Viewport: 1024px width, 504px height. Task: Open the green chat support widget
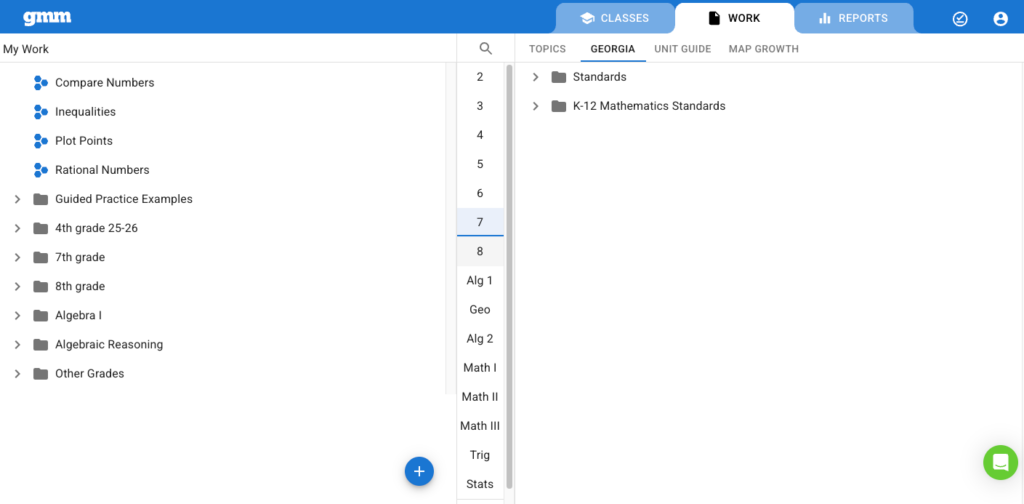(1000, 462)
